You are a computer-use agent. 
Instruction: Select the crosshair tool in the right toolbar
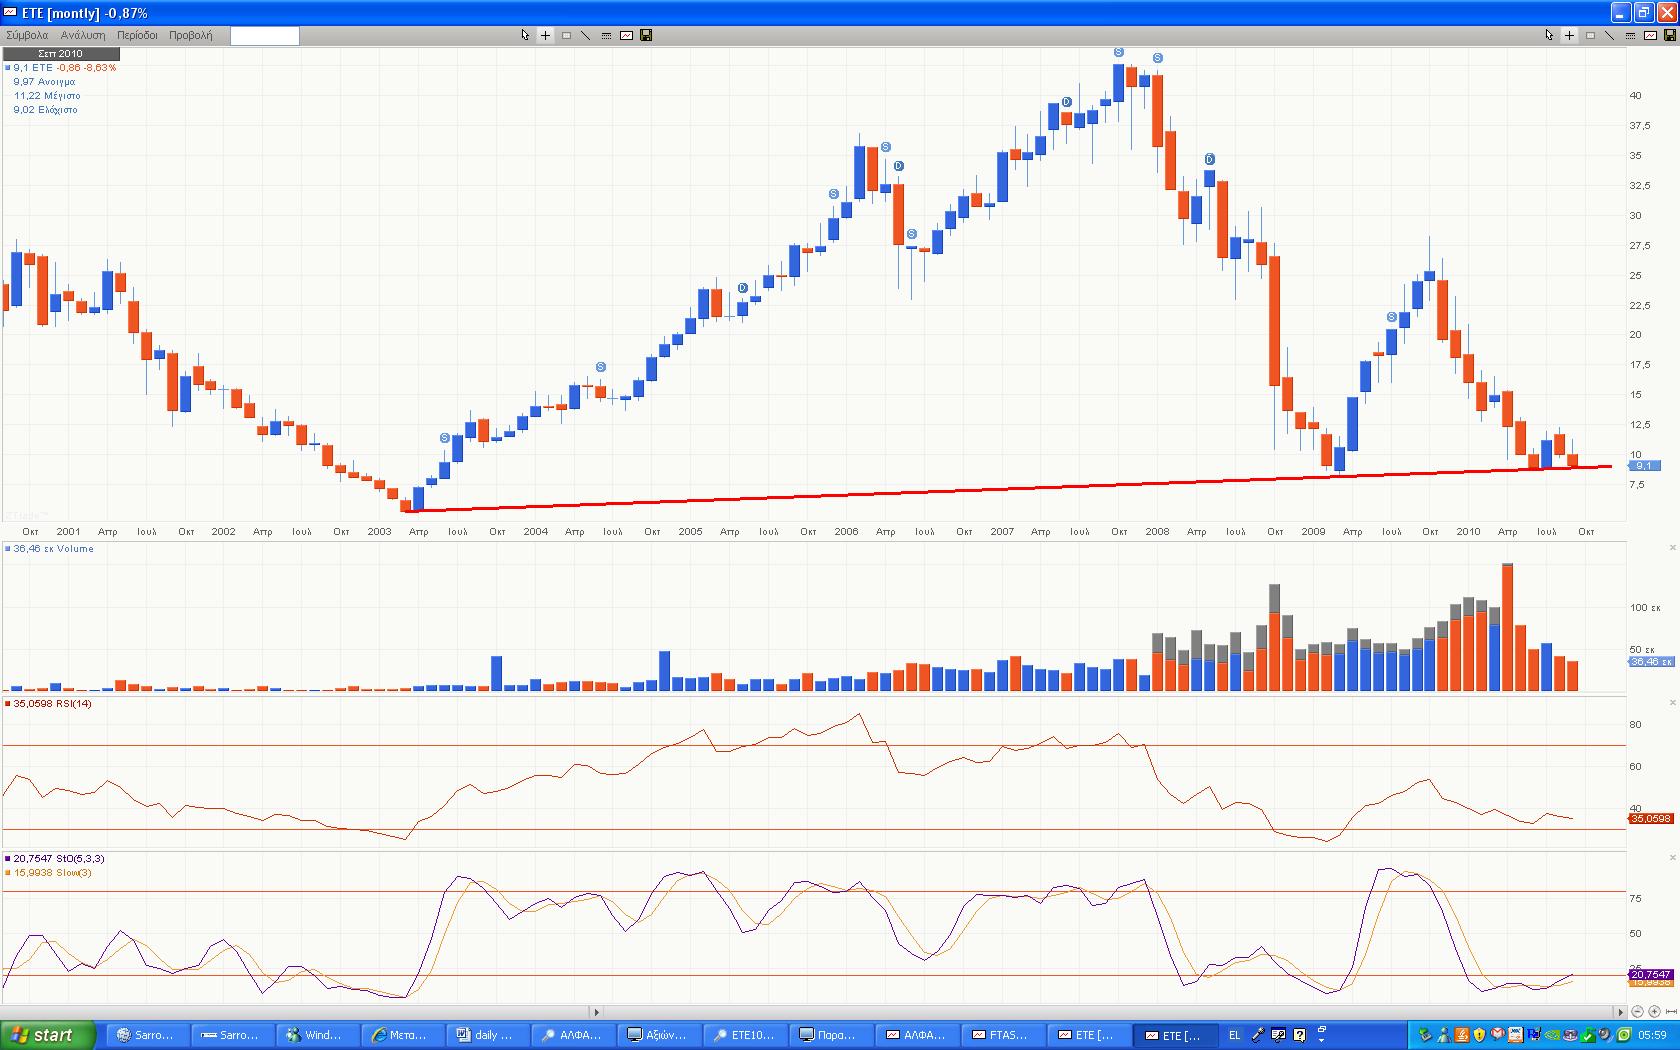(x=1569, y=35)
